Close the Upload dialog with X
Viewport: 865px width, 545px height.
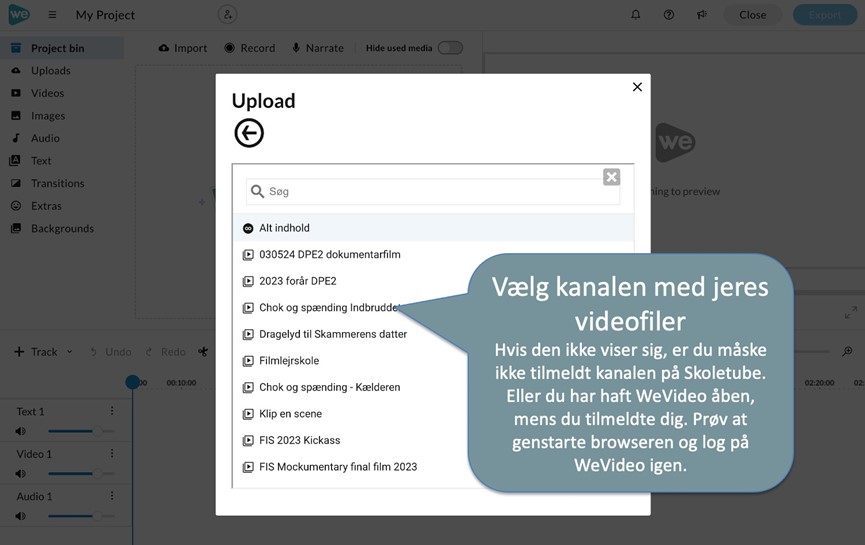pos(637,87)
